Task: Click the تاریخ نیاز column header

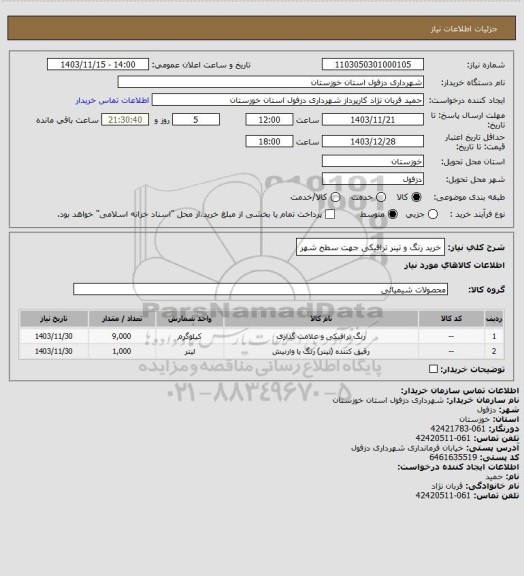Action: point(54,318)
